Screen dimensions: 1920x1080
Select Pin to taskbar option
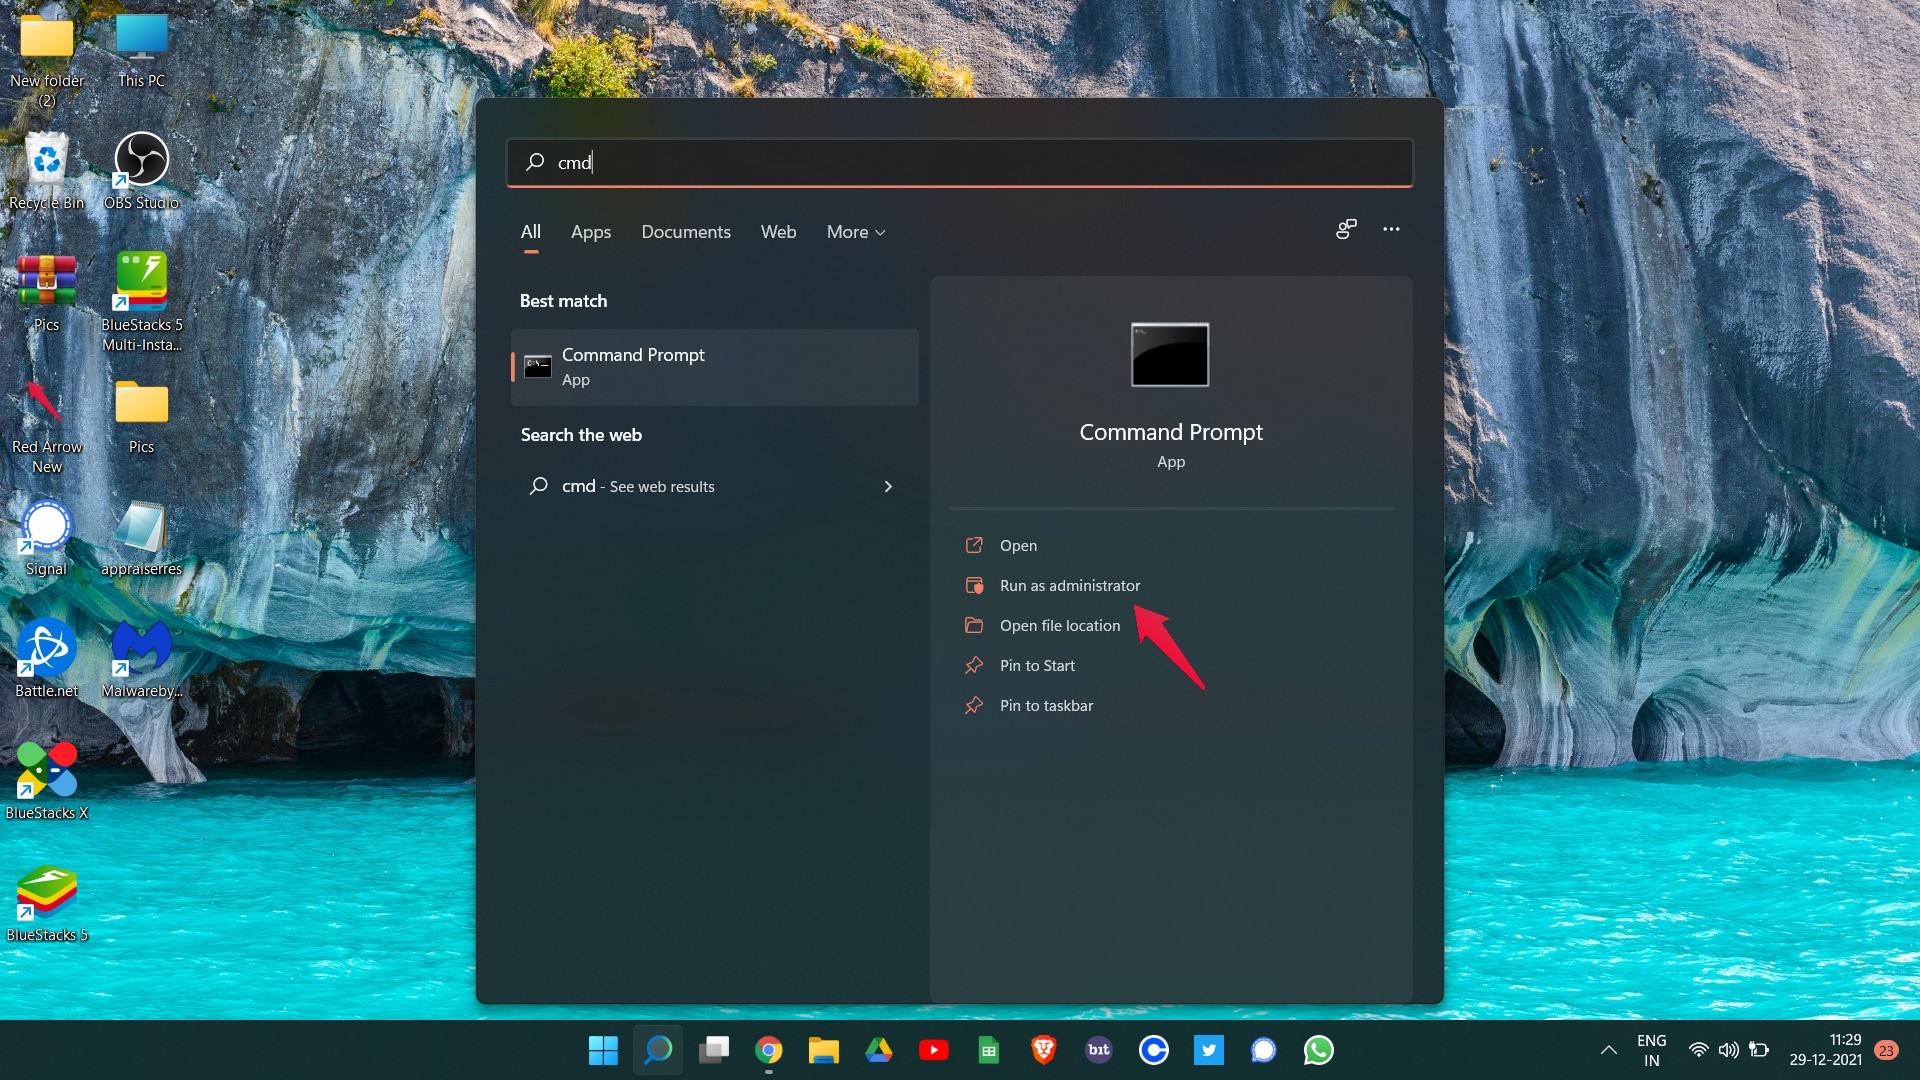coord(1048,705)
